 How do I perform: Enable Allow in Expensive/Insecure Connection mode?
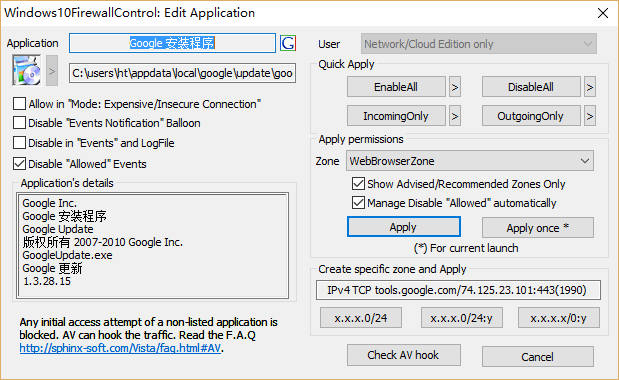click(19, 104)
